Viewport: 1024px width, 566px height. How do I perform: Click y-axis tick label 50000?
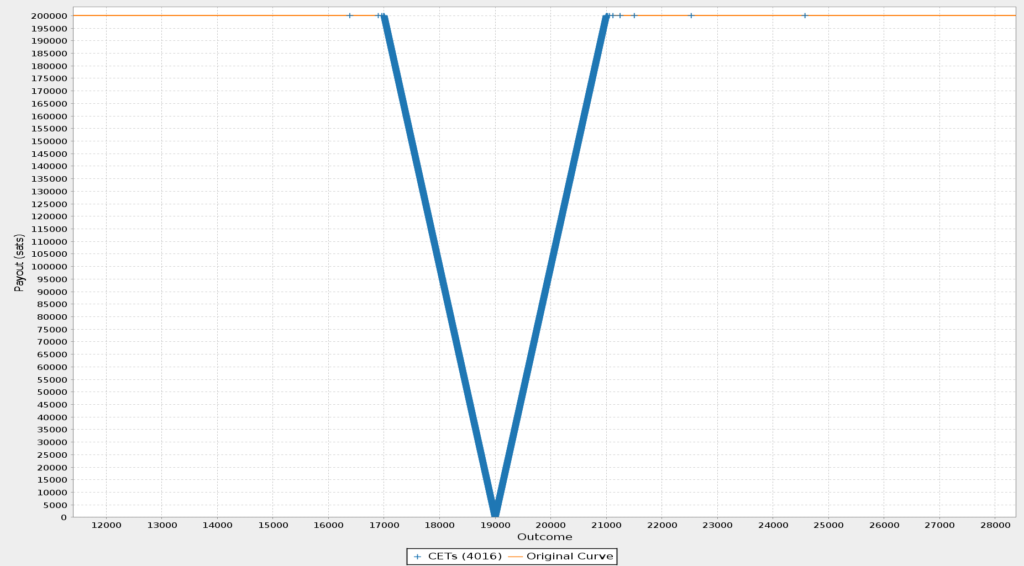click(54, 392)
